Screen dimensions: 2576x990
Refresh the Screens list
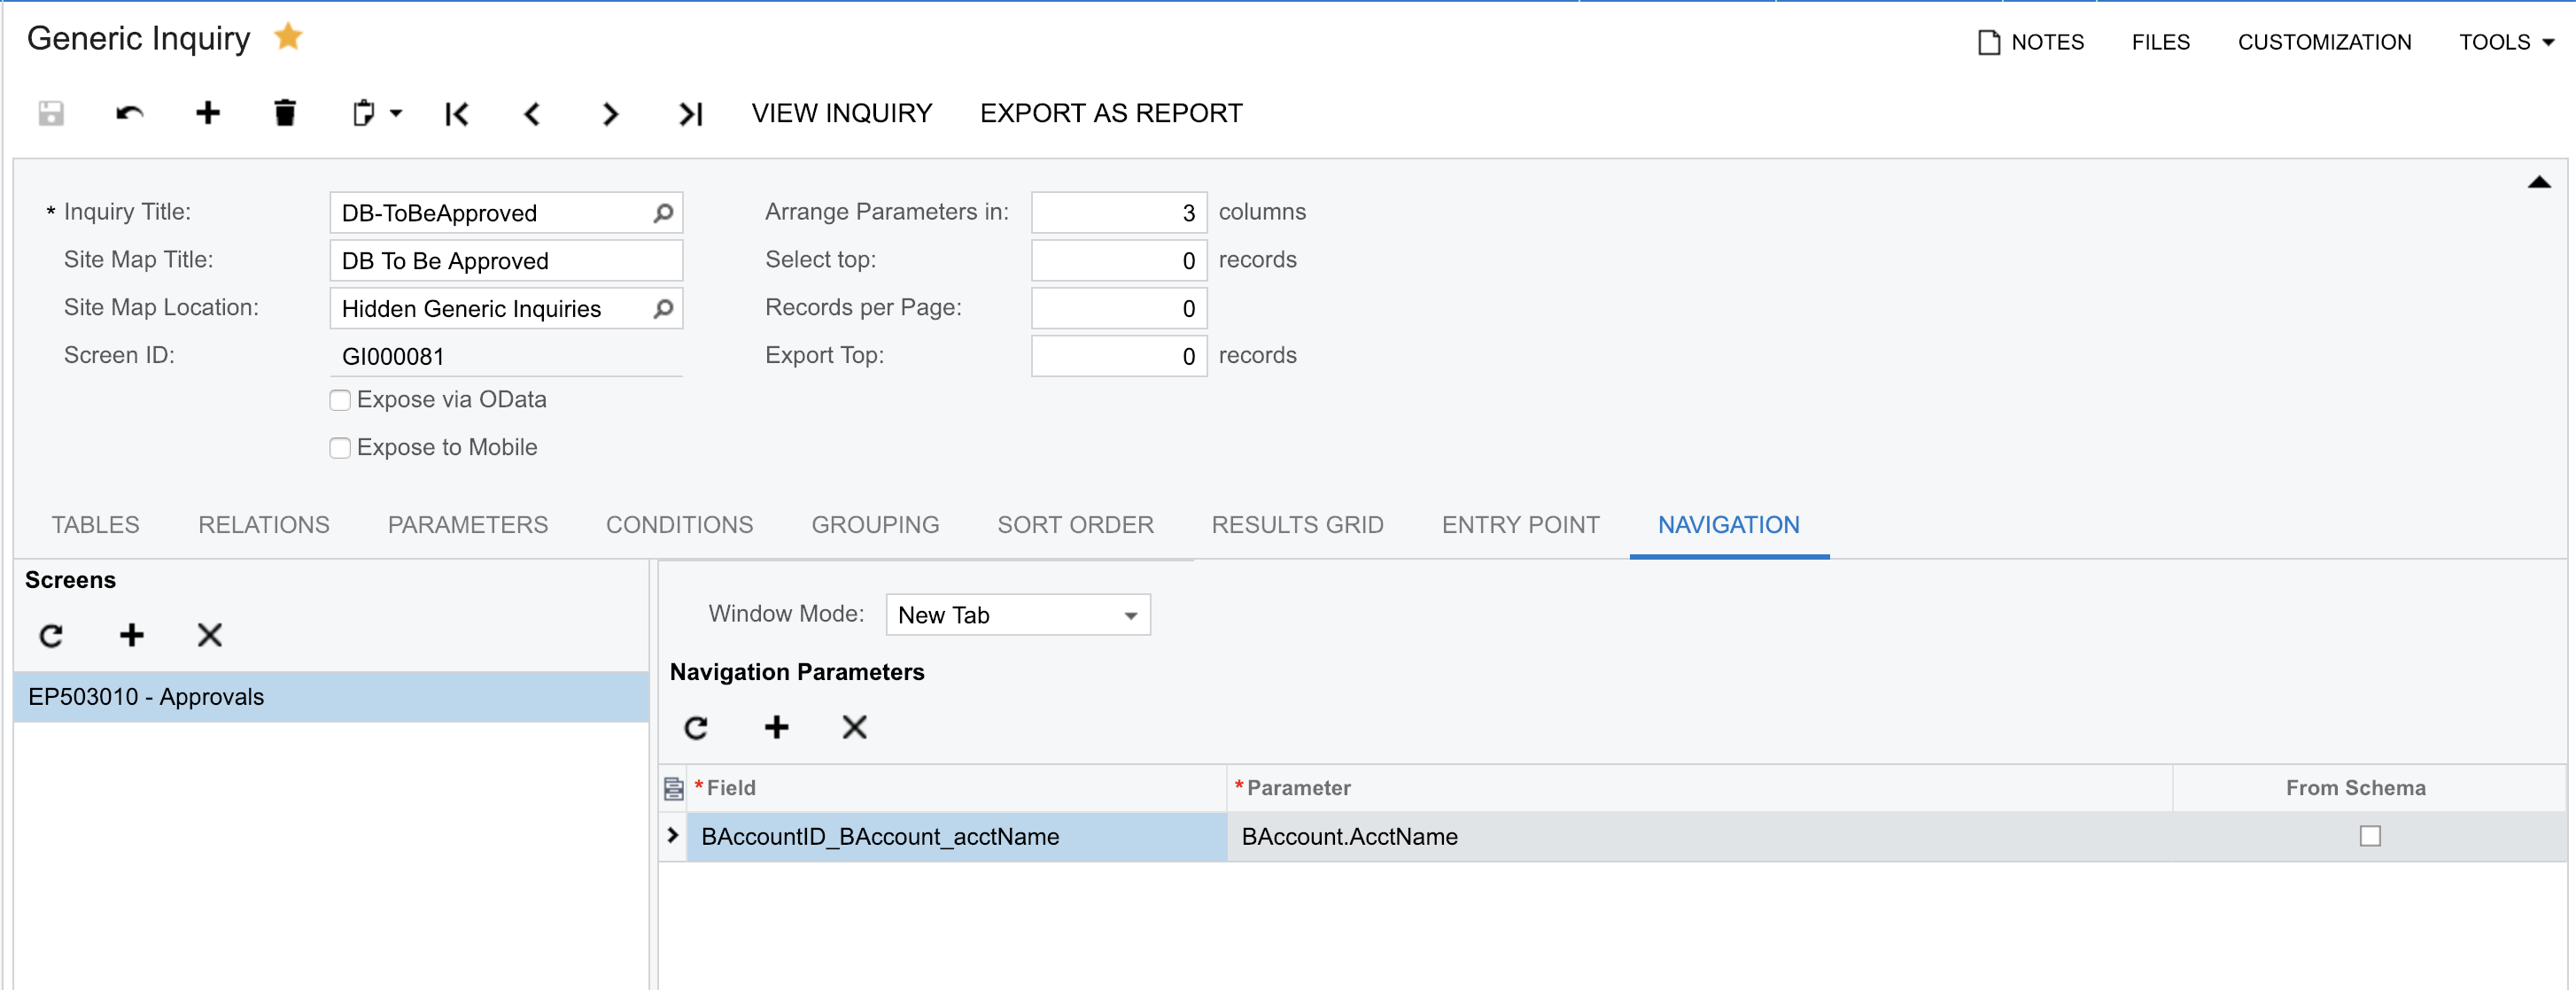tap(51, 635)
